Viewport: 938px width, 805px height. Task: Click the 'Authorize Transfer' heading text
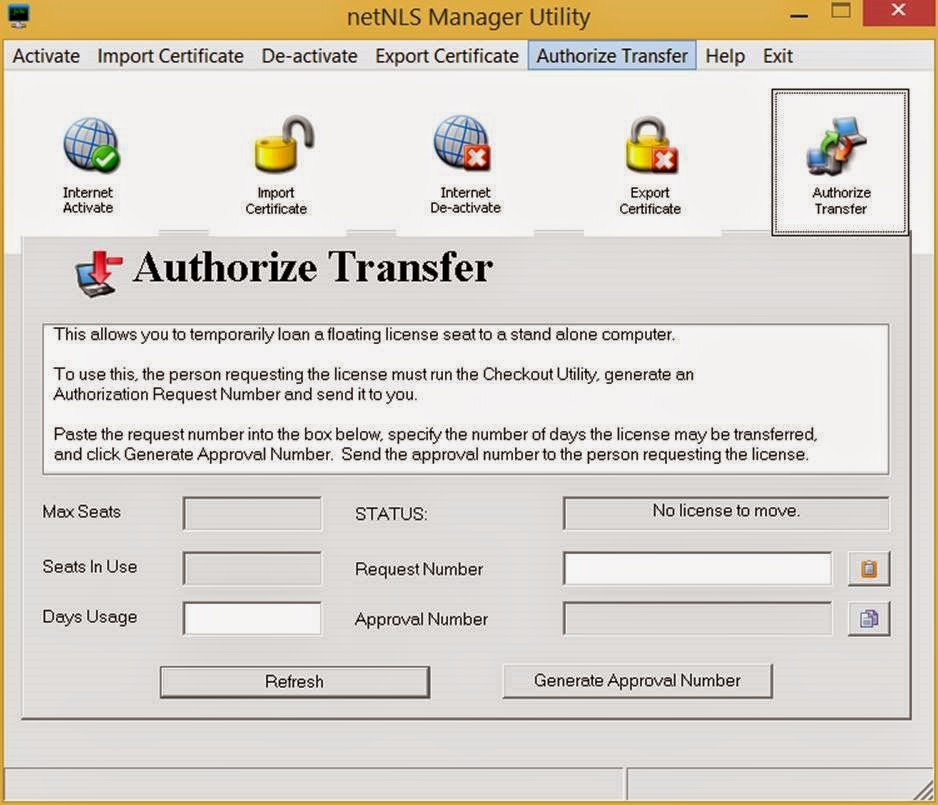click(x=313, y=267)
